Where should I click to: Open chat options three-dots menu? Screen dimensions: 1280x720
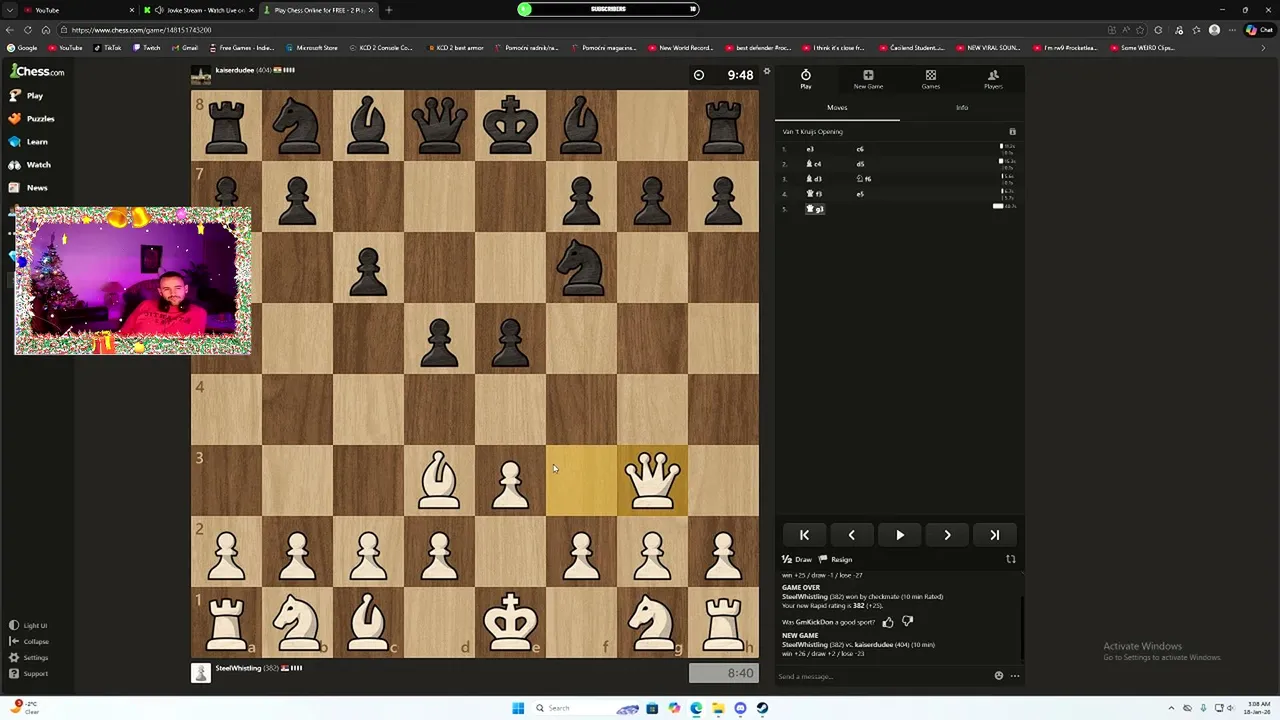[x=1015, y=676]
